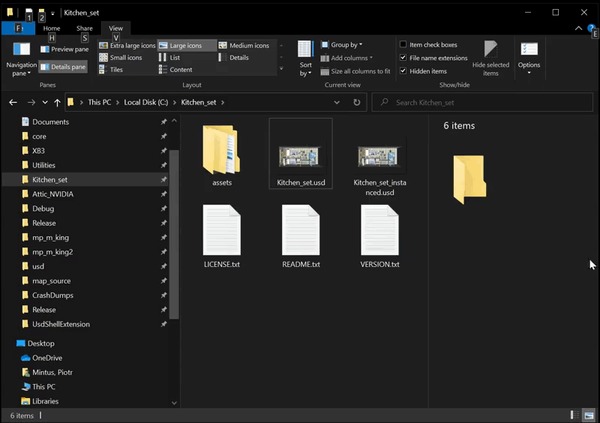Go forward with the forward arrow
Screen dimensions: 600x423
coord(31,103)
